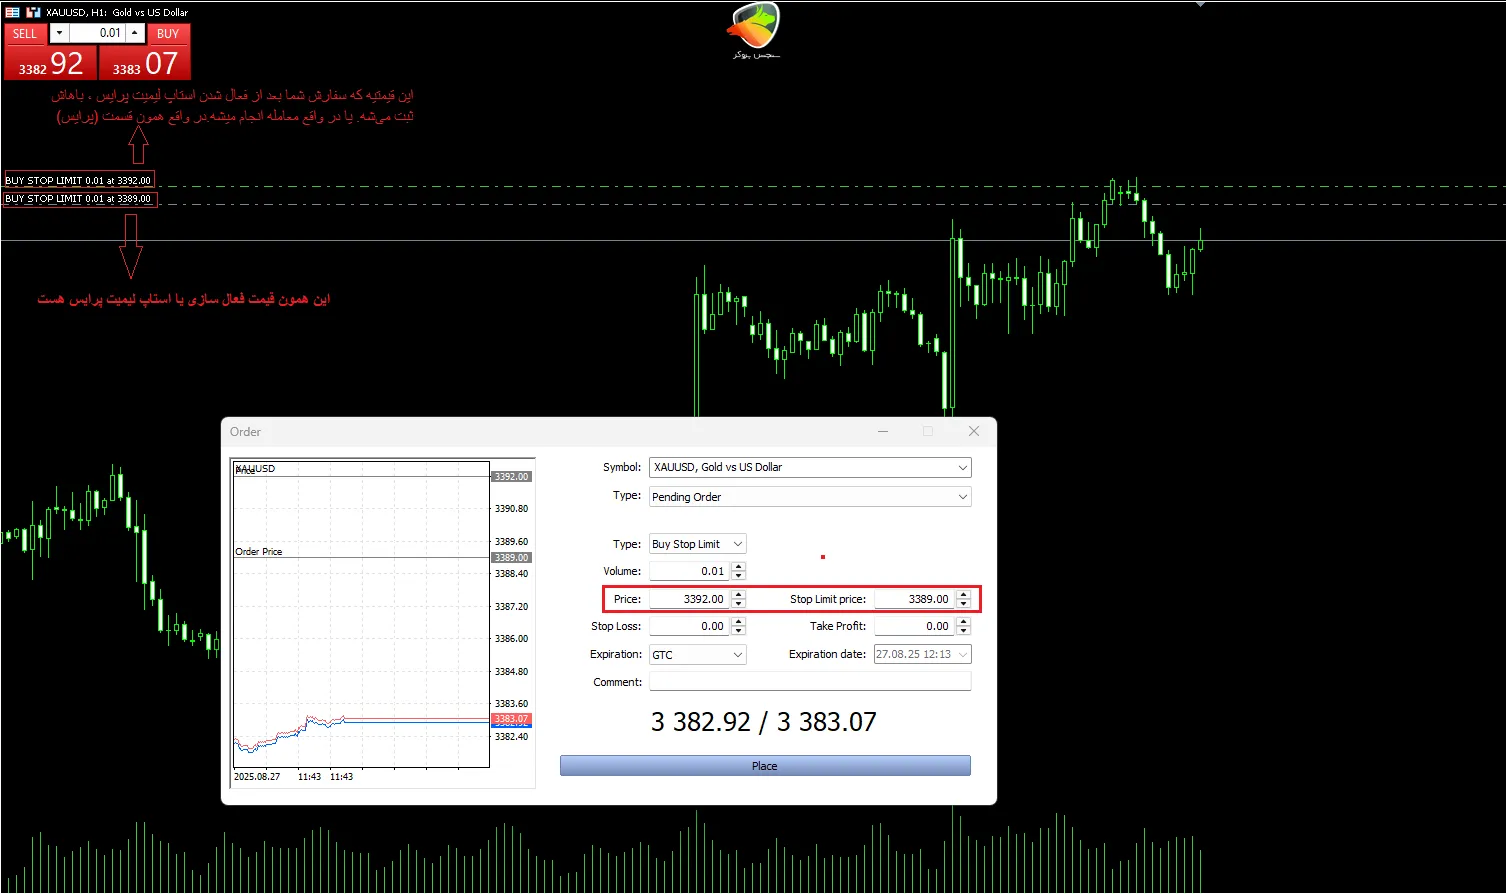This screenshot has width=1506, height=894.
Task: Click the empty Comment input field
Action: tap(810, 681)
